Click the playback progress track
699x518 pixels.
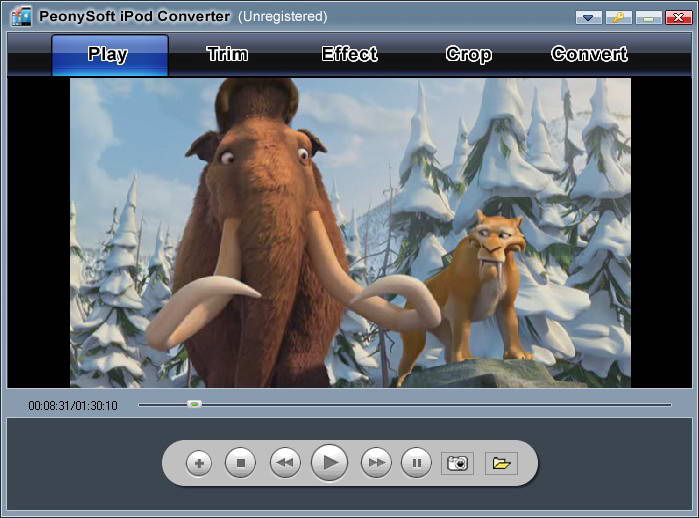coord(405,405)
